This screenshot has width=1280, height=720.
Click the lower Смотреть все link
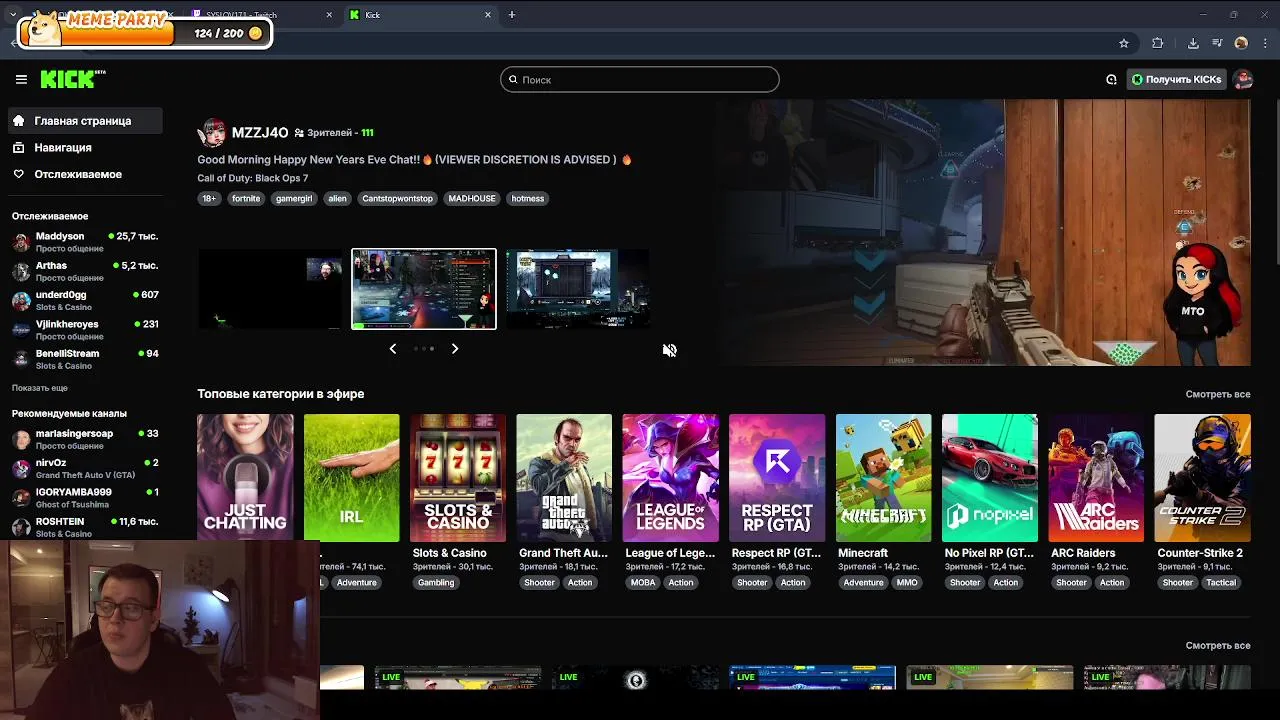pyautogui.click(x=1218, y=646)
